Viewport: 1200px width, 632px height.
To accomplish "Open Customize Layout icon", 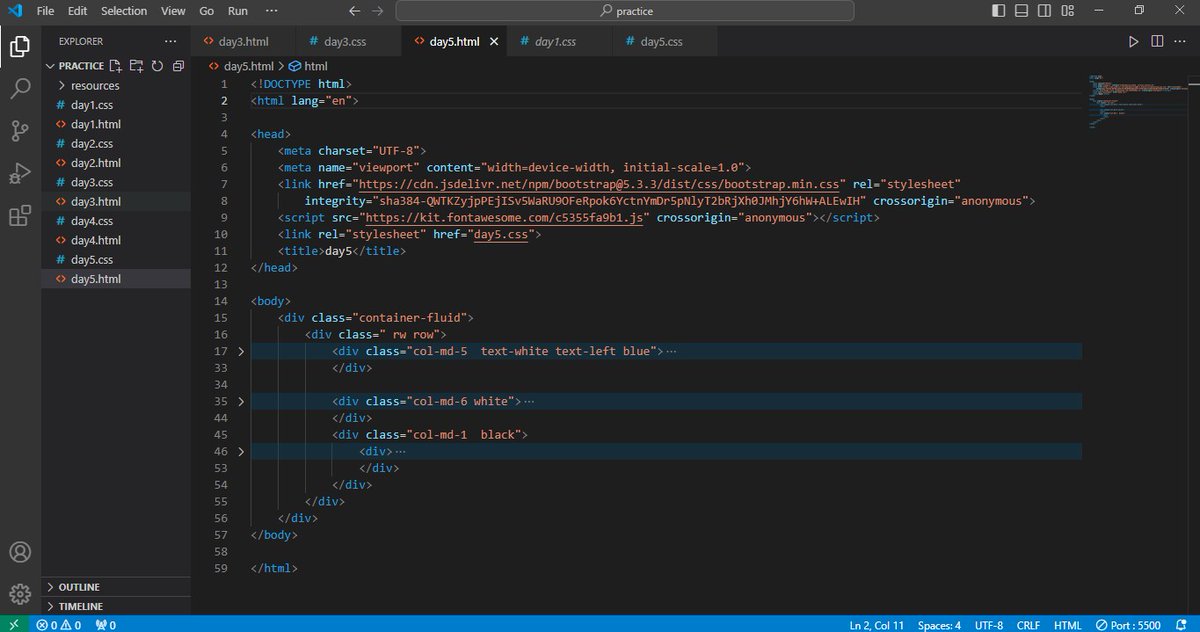I will [1066, 11].
